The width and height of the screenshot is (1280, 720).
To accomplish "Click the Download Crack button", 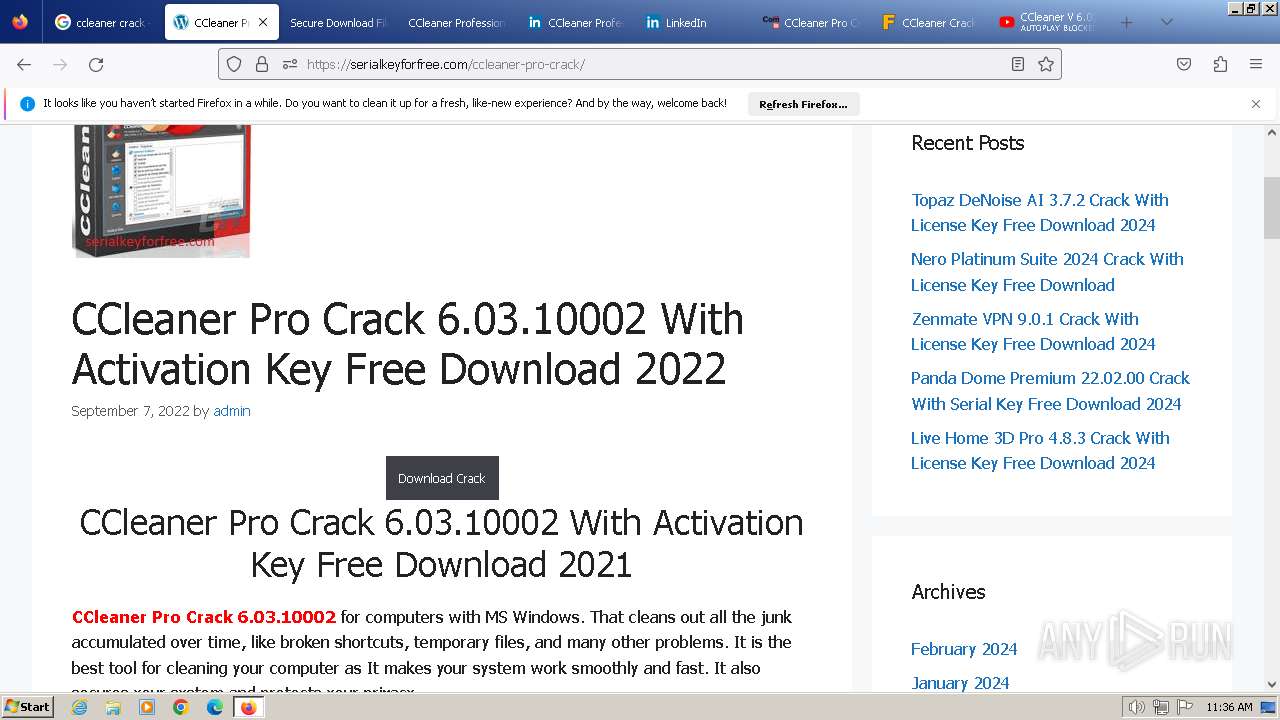I will (x=442, y=478).
